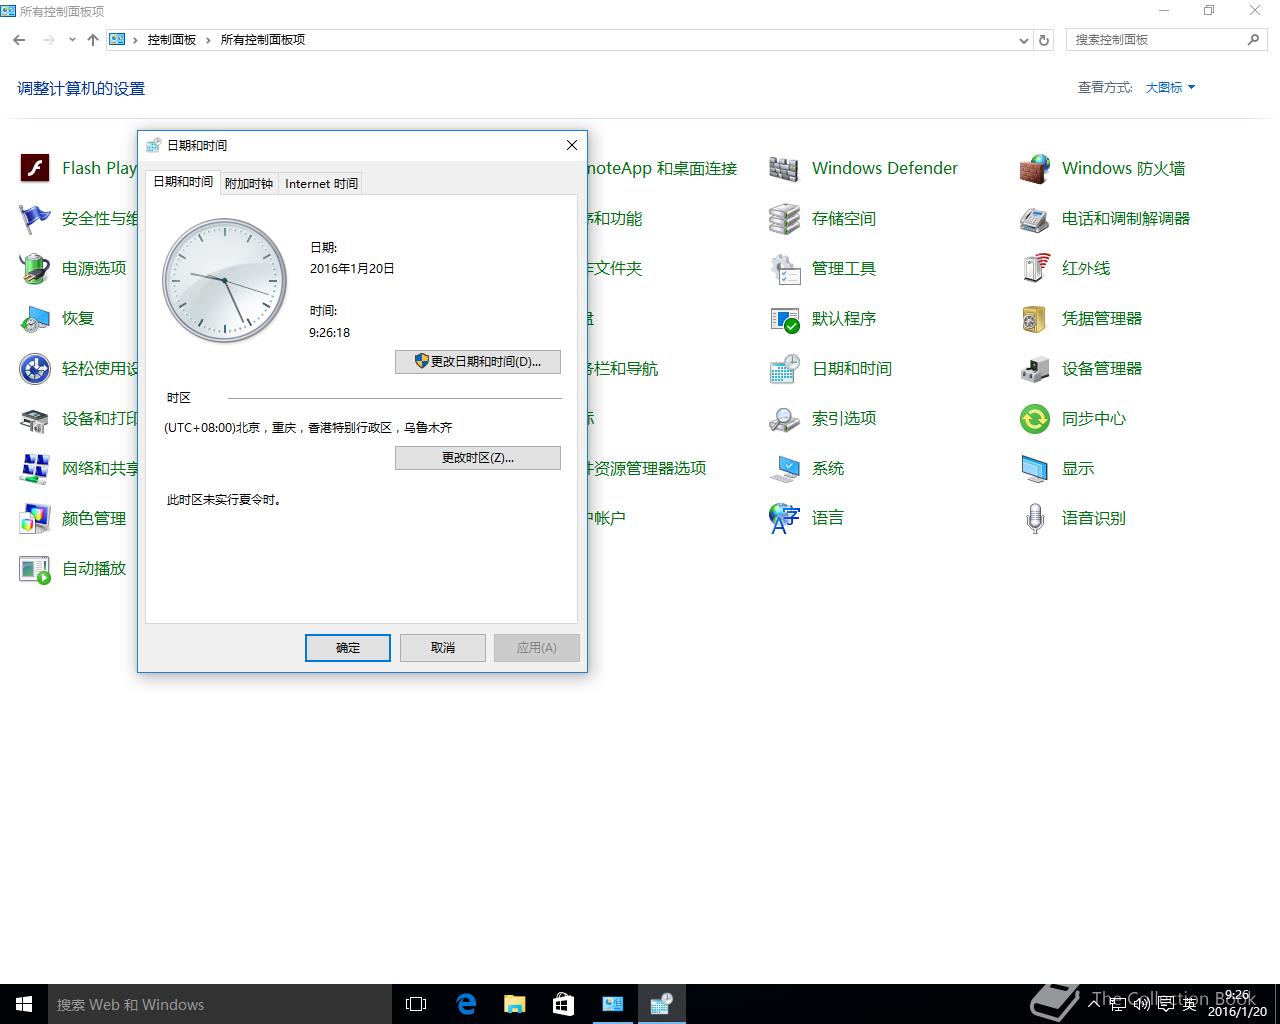Viewport: 1280px width, 1024px height.
Task: Open the 凭据管理器 credential manager icon
Action: coord(1035,318)
